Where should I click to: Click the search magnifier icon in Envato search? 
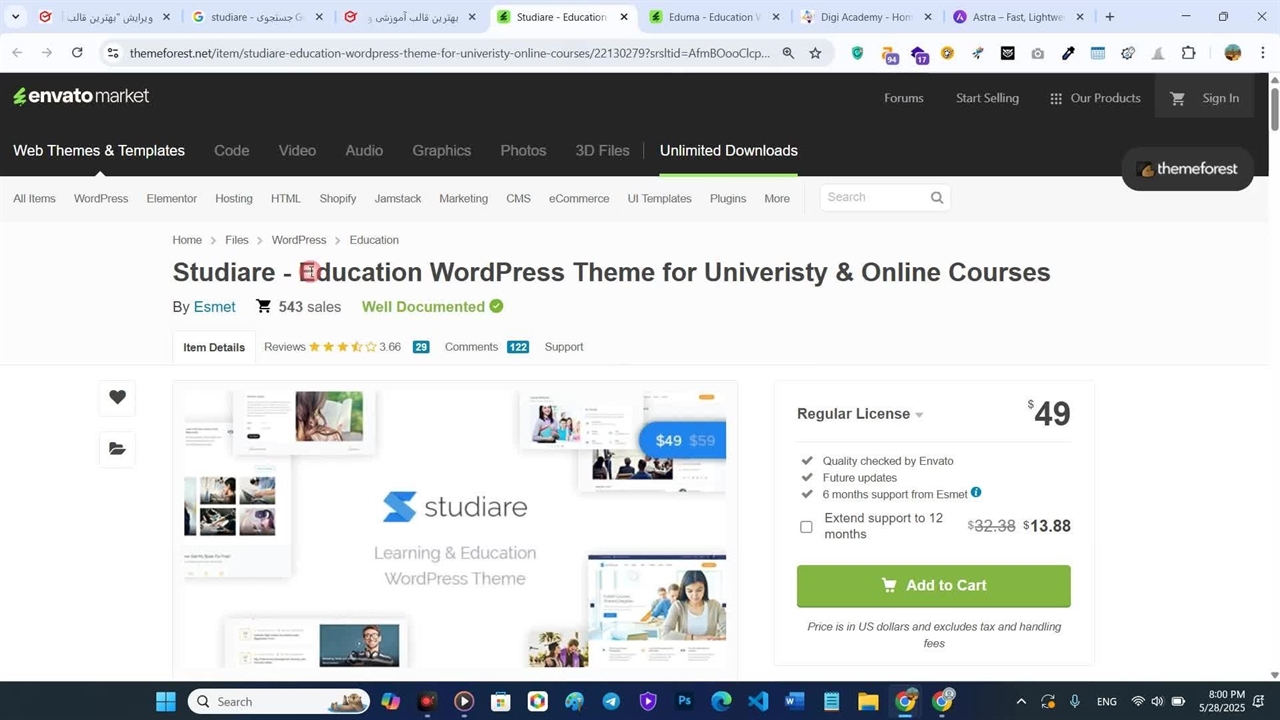[936, 198]
